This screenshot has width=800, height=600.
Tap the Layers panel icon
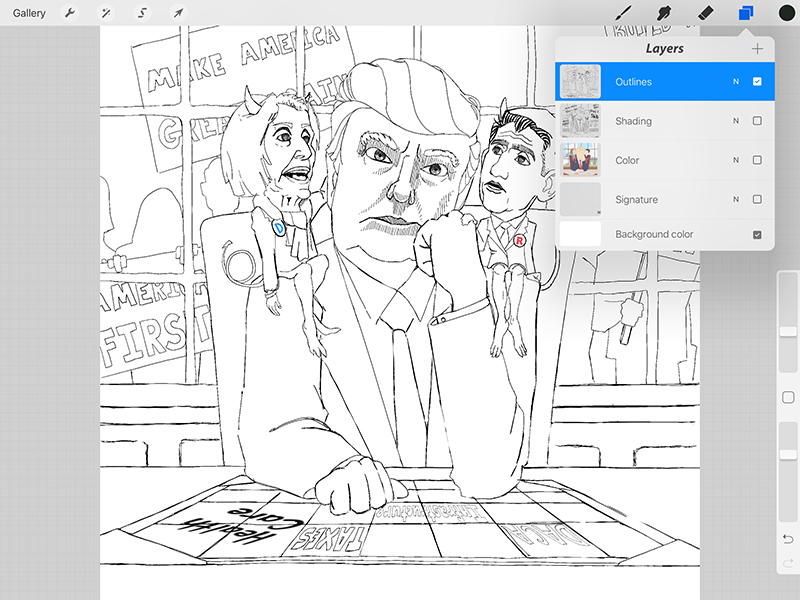pyautogui.click(x=744, y=13)
